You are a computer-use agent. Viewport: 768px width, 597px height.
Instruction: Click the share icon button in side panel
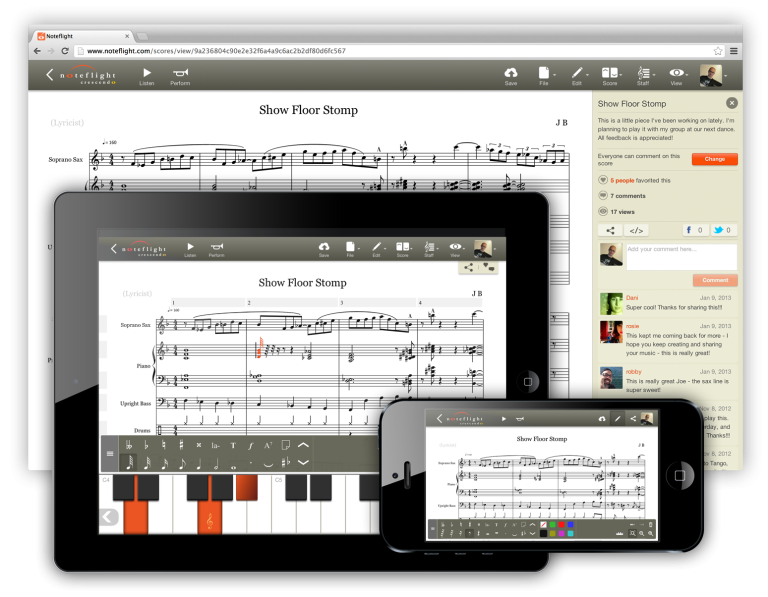610,230
